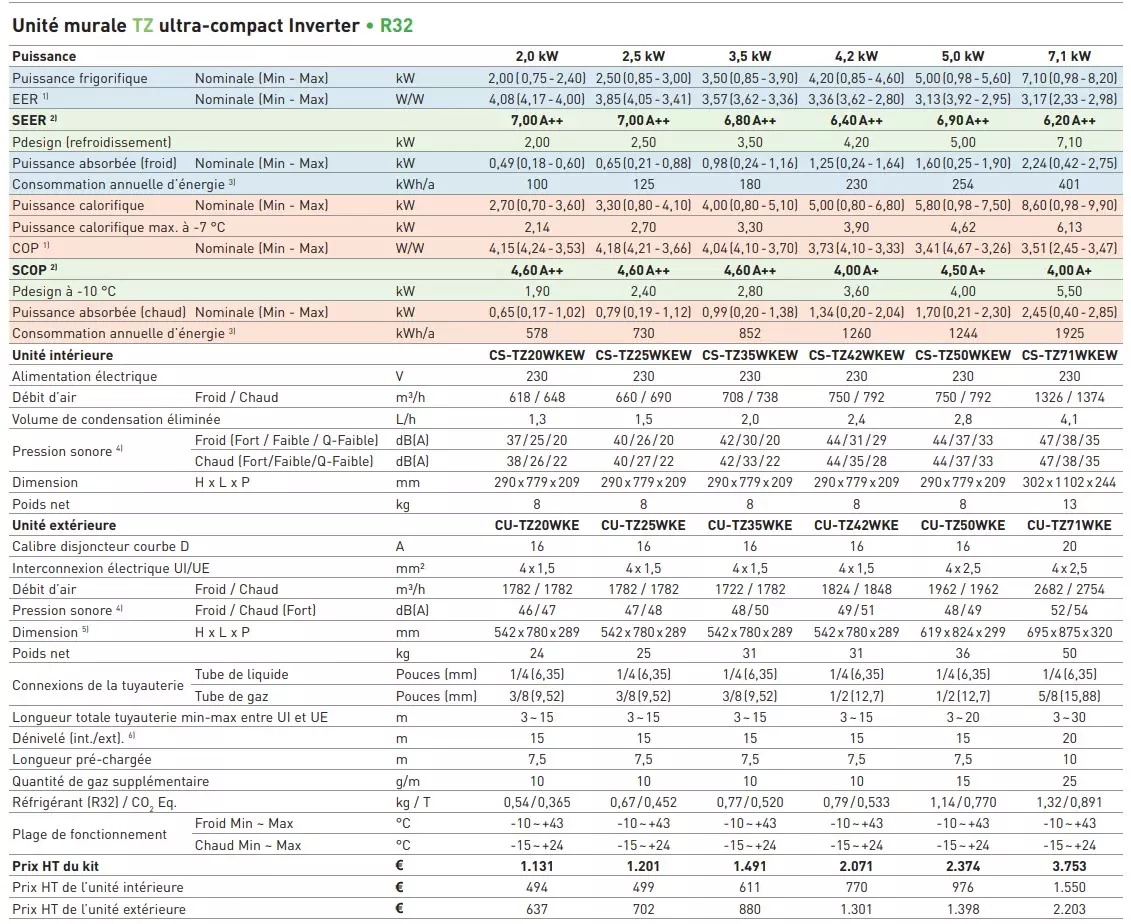This screenshot has height=924, width=1131.
Task: Click the green R32 text in the title
Action: point(395,25)
